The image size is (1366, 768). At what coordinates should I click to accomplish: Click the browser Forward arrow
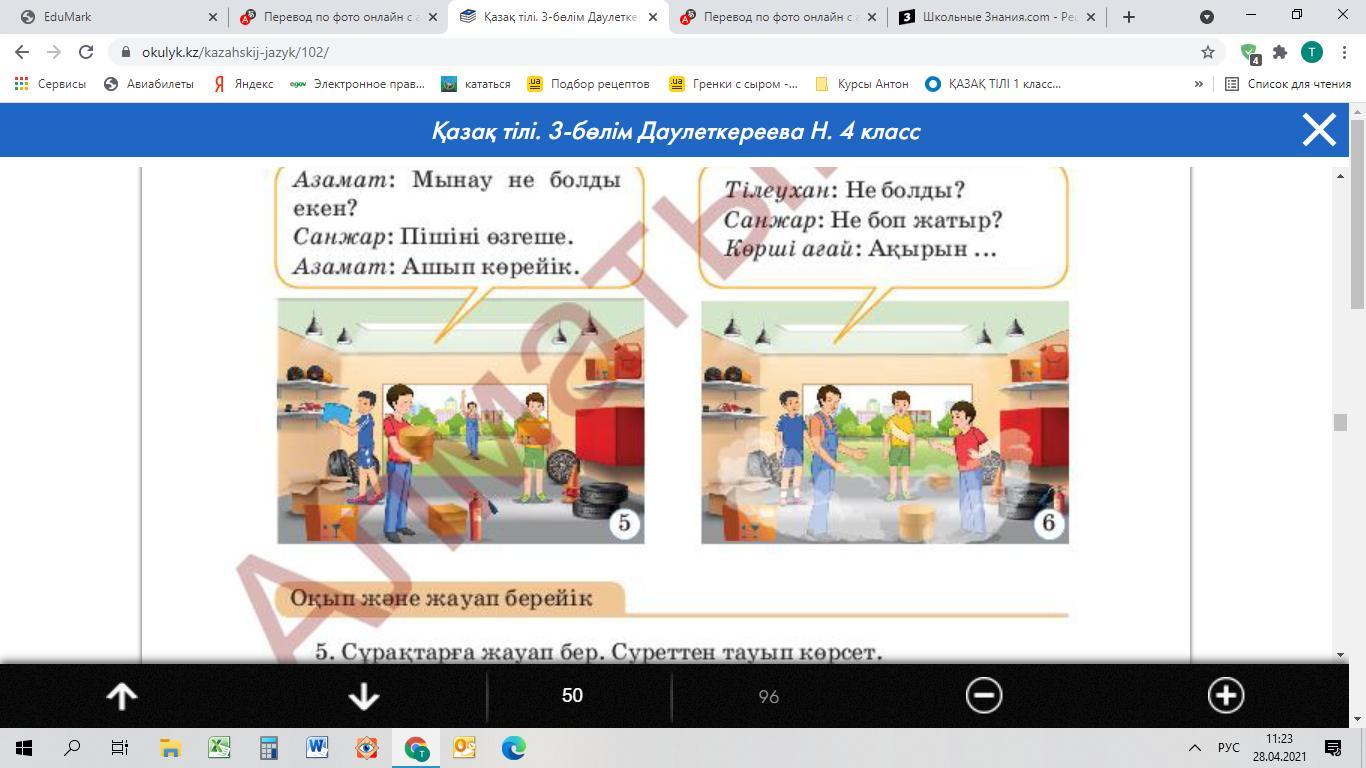pos(54,52)
